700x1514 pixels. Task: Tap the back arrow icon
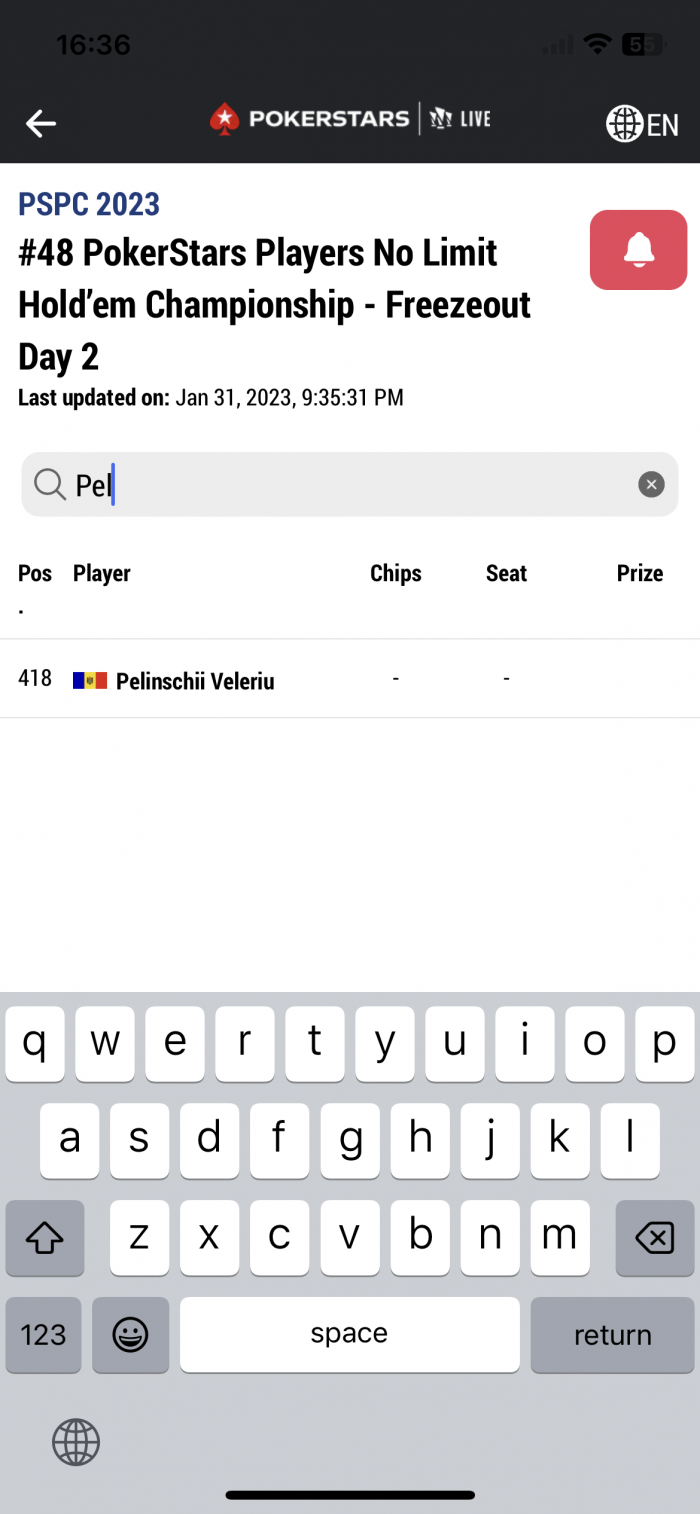pos(41,123)
